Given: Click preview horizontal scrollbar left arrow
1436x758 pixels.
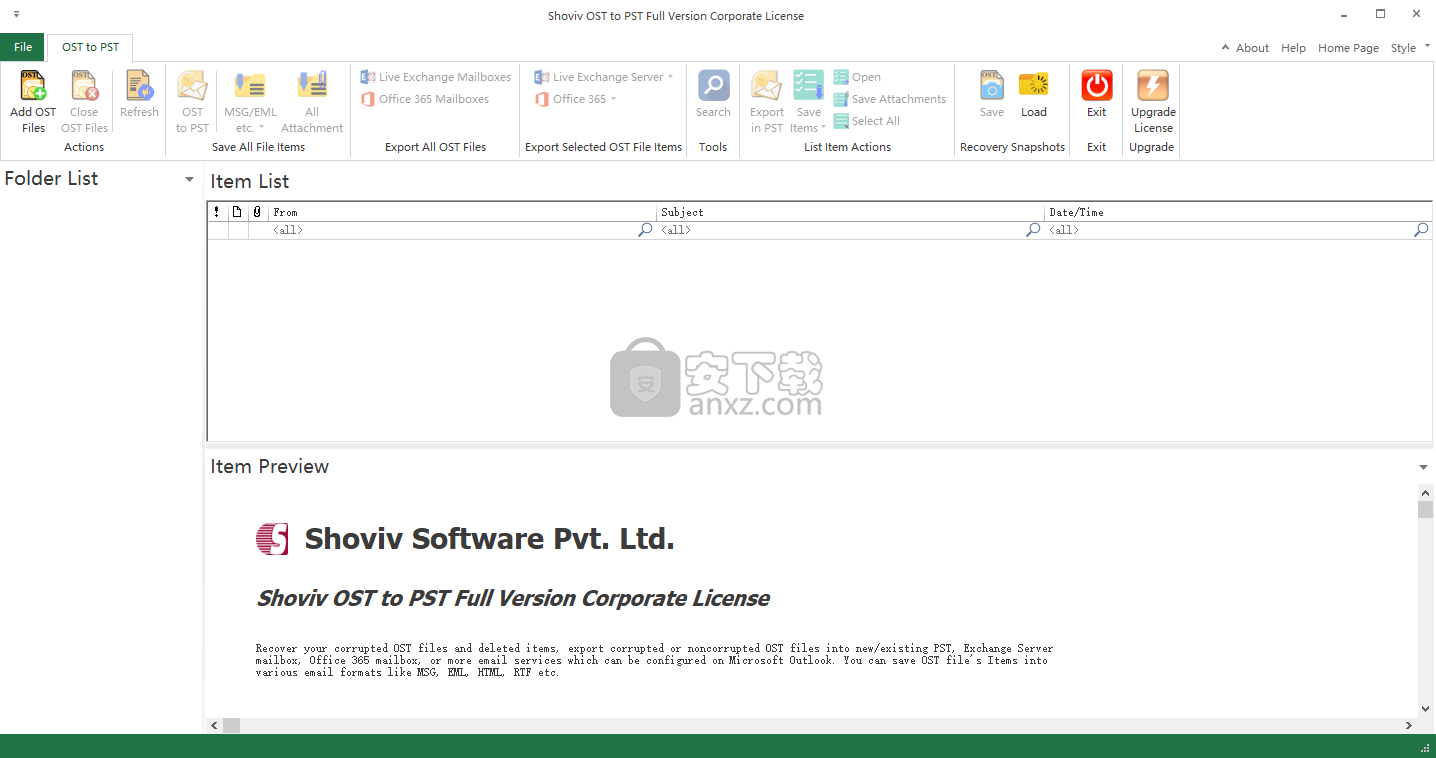Looking at the screenshot, I should point(214,725).
